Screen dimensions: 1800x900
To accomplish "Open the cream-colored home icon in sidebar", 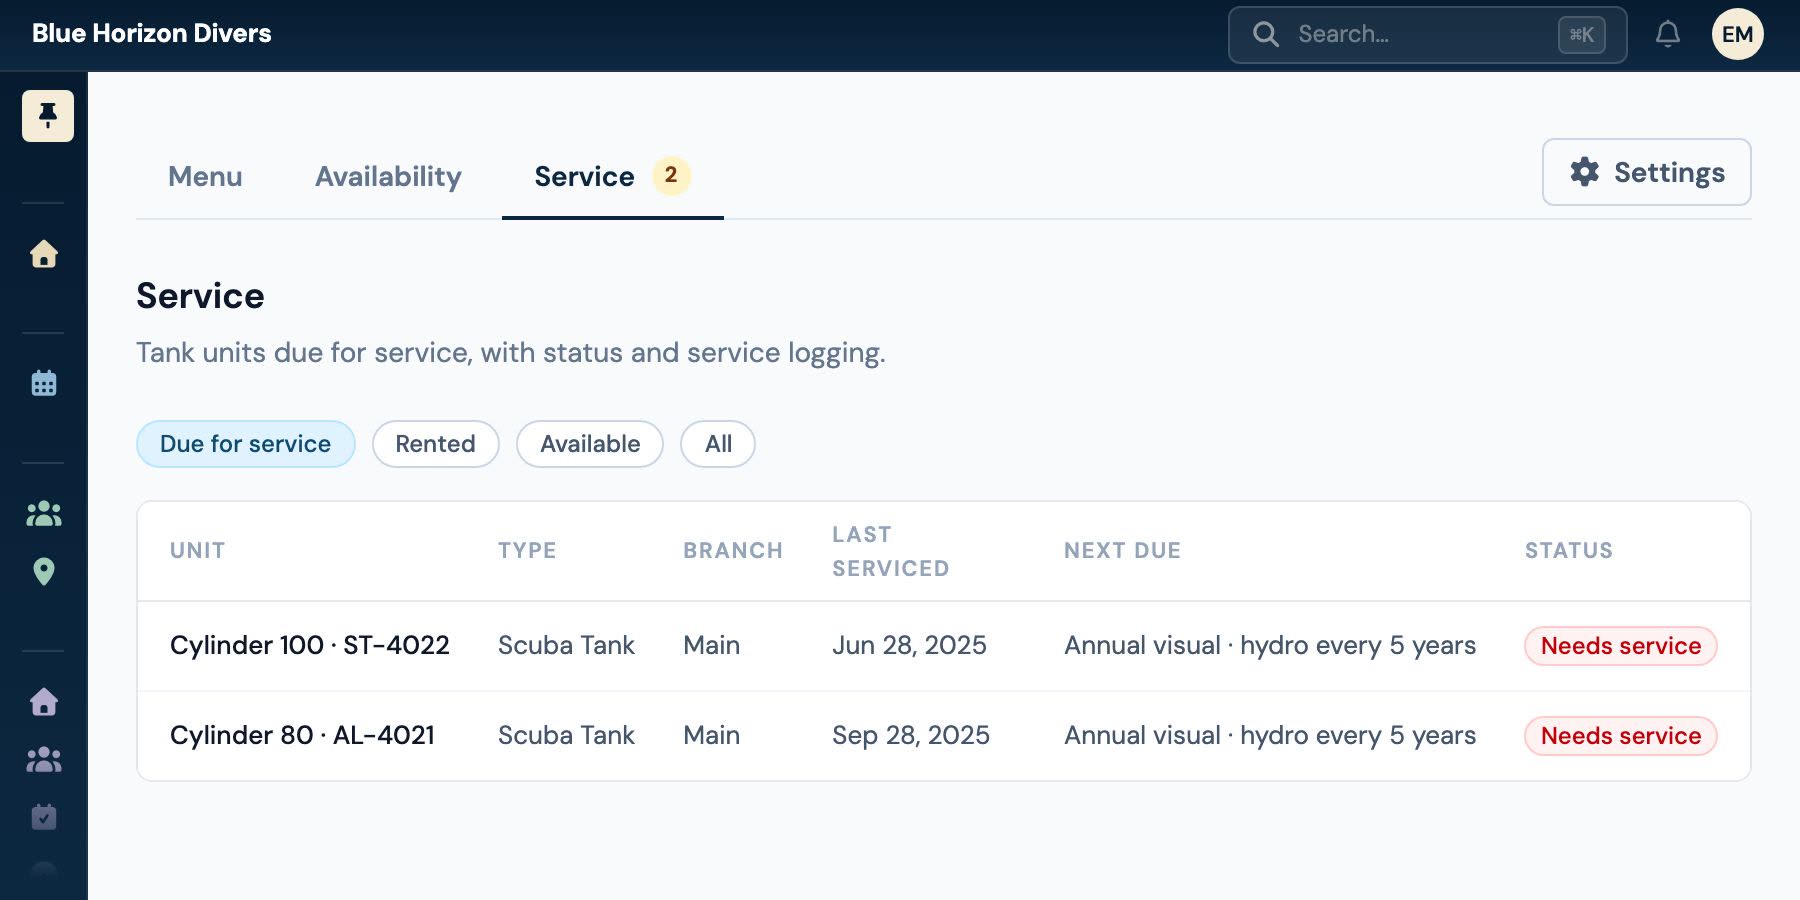I will click(x=44, y=254).
